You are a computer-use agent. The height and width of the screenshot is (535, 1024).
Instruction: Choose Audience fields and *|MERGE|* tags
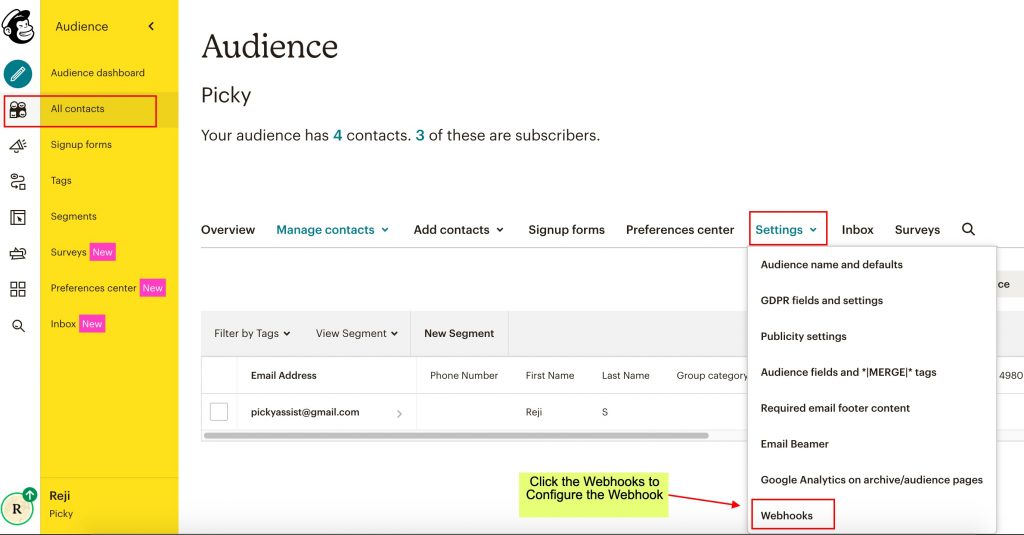(x=848, y=372)
